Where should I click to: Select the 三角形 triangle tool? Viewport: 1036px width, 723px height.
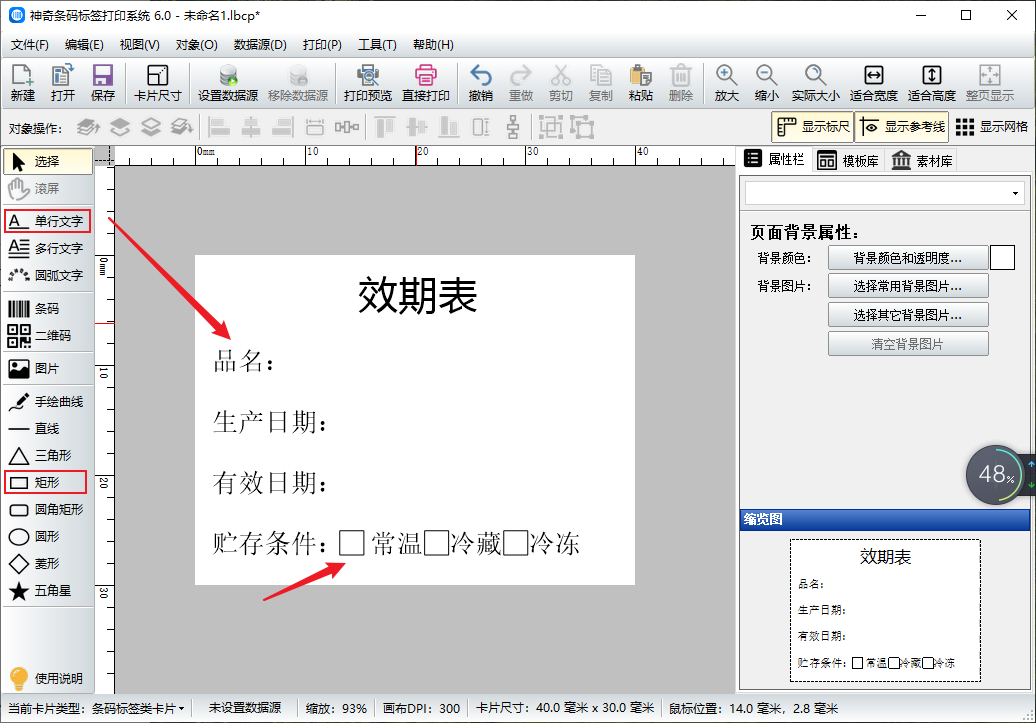click(47, 455)
